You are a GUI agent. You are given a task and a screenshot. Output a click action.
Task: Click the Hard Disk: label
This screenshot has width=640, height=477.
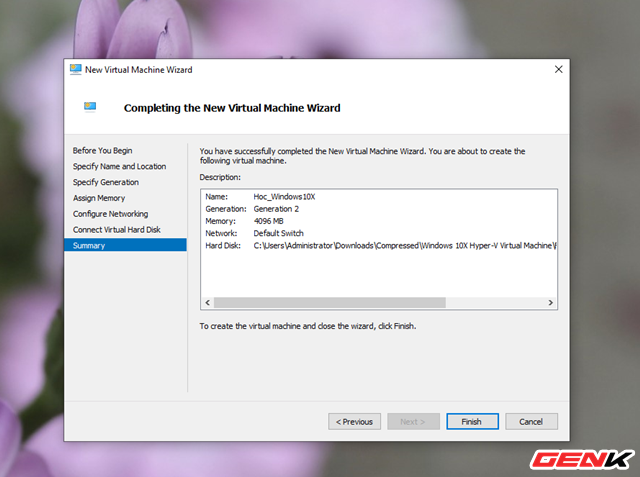click(223, 246)
